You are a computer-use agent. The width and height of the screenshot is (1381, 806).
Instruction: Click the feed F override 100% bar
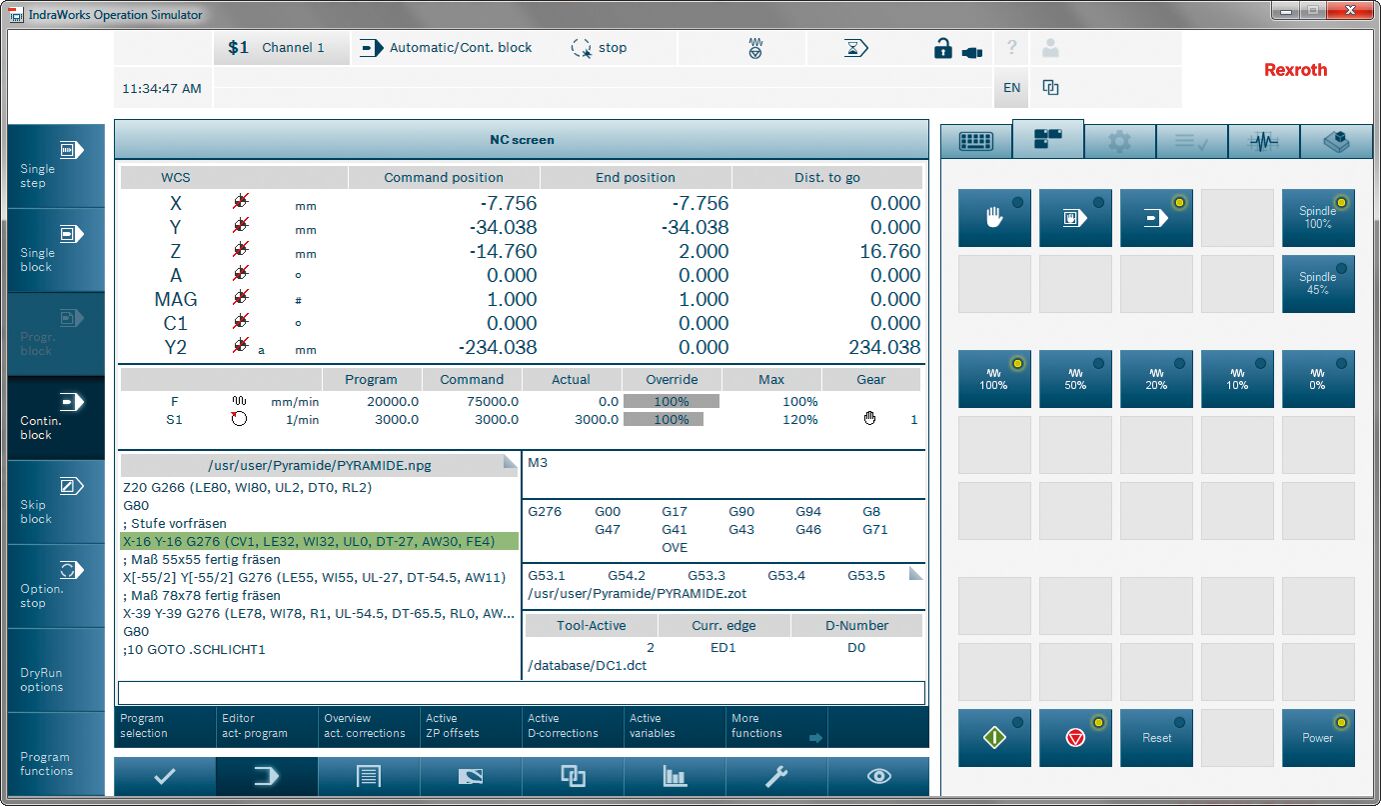[x=671, y=402]
